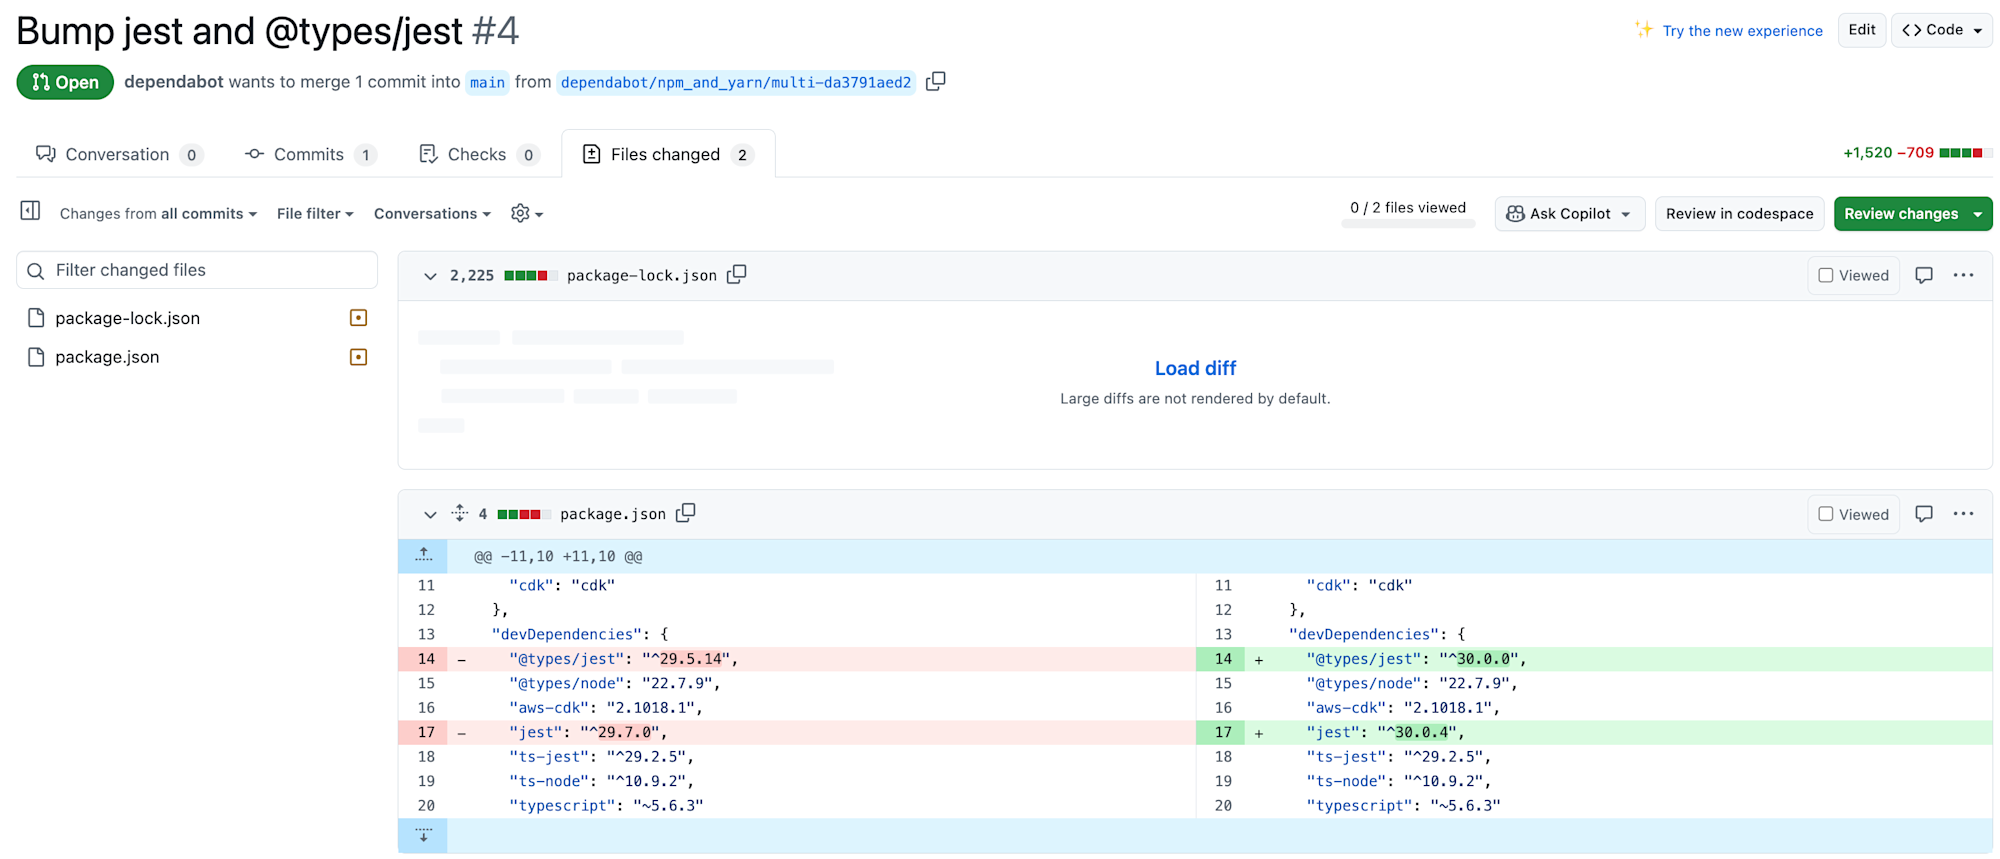Collapse the package.json diff
Viewport: 2000px width, 859px height.
click(x=430, y=515)
